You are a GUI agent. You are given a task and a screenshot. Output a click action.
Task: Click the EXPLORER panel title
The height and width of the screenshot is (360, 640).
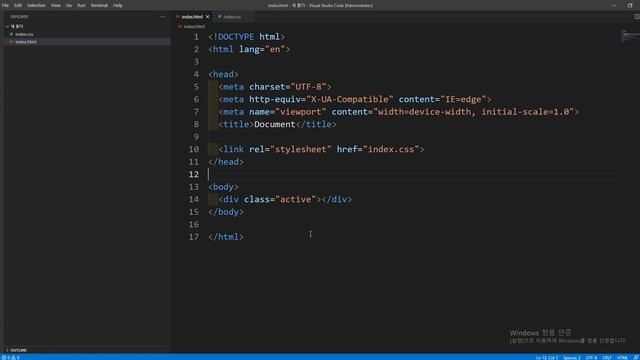(x=19, y=17)
